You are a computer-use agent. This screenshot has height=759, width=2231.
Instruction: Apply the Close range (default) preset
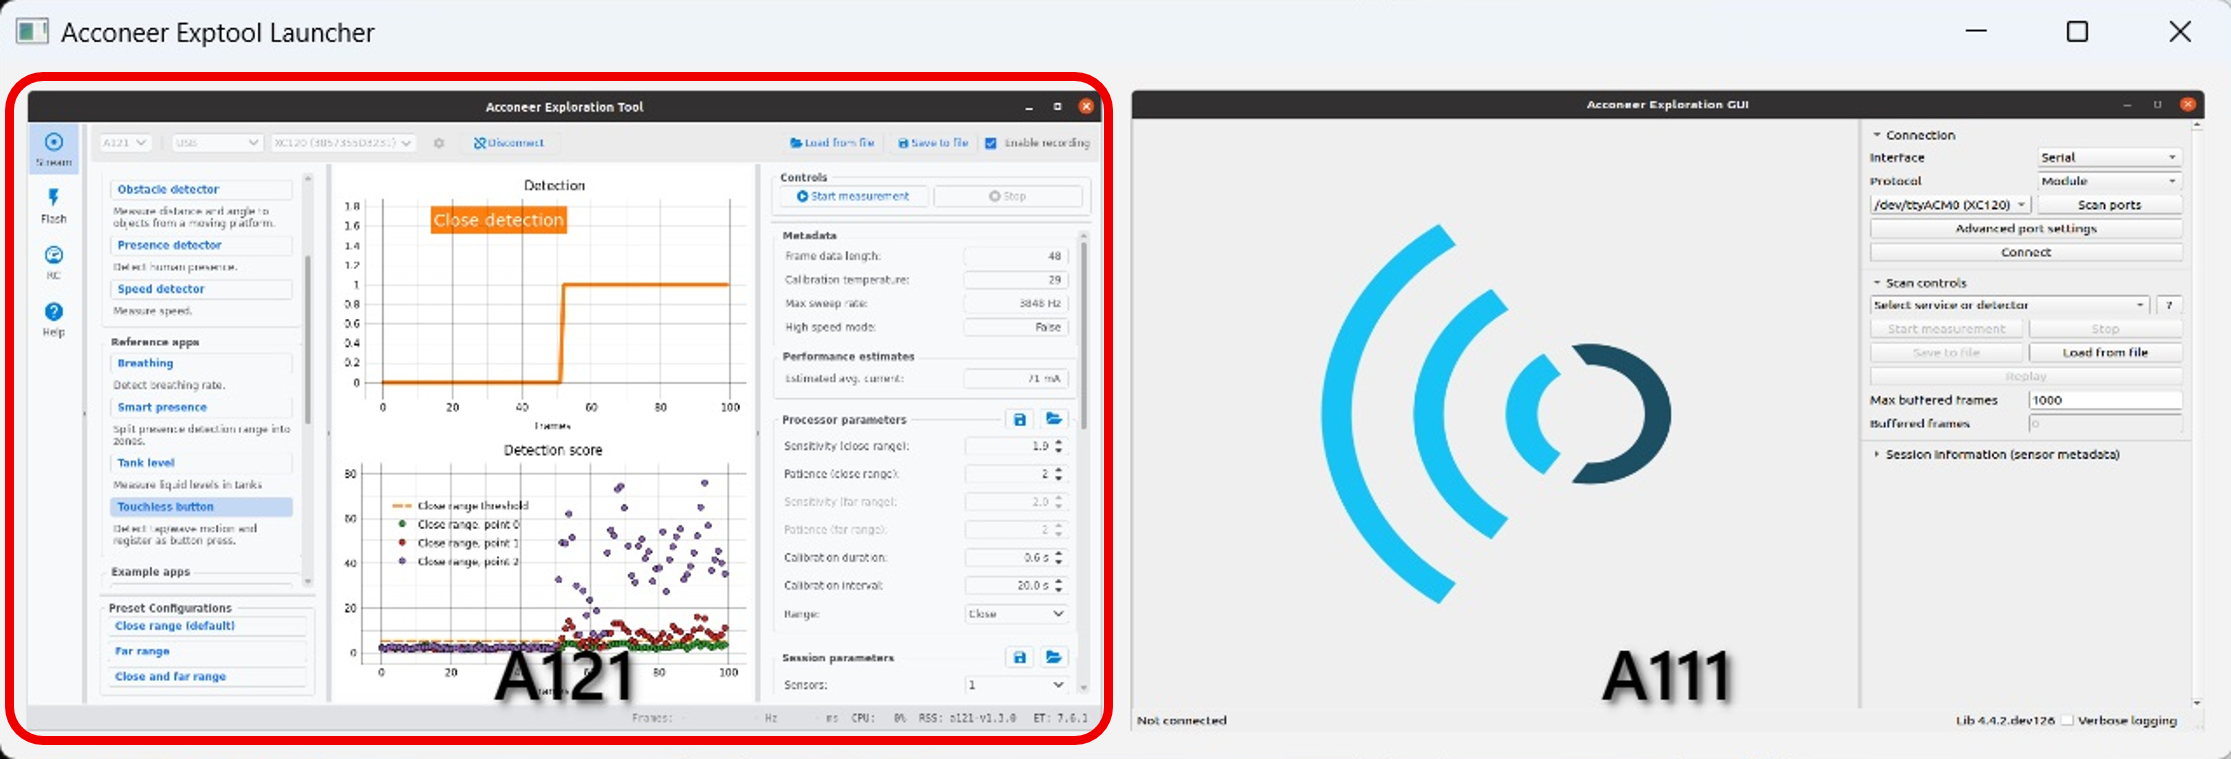(x=208, y=626)
